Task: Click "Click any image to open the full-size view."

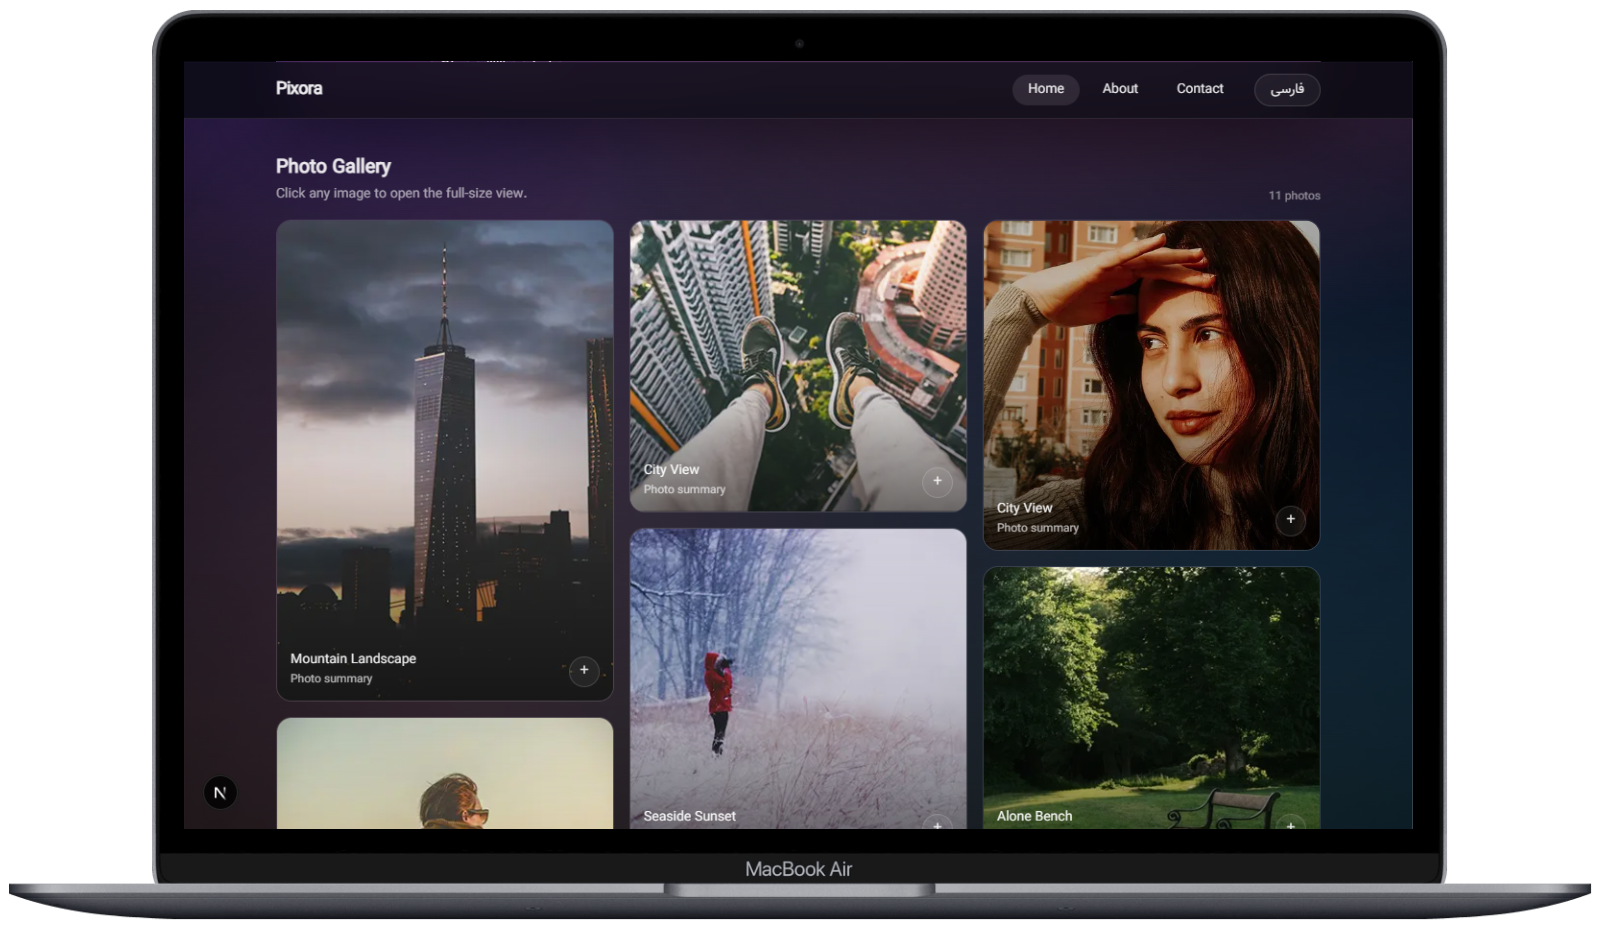Action: (x=401, y=193)
